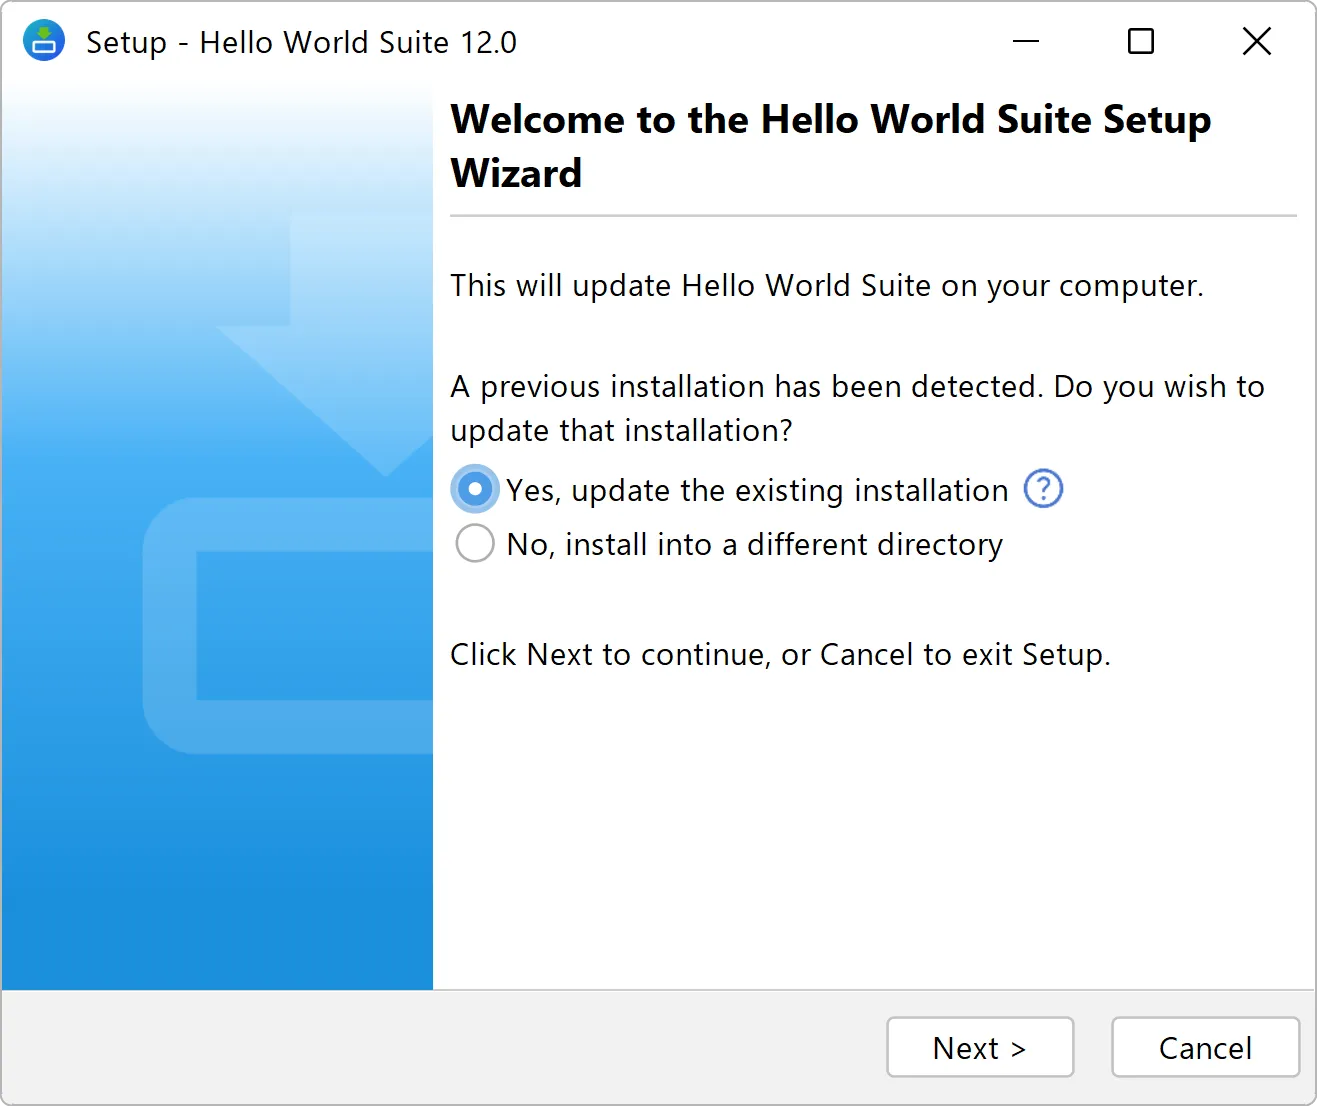Click the separator line below the welcome heading
This screenshot has width=1317, height=1106.
pos(873,215)
